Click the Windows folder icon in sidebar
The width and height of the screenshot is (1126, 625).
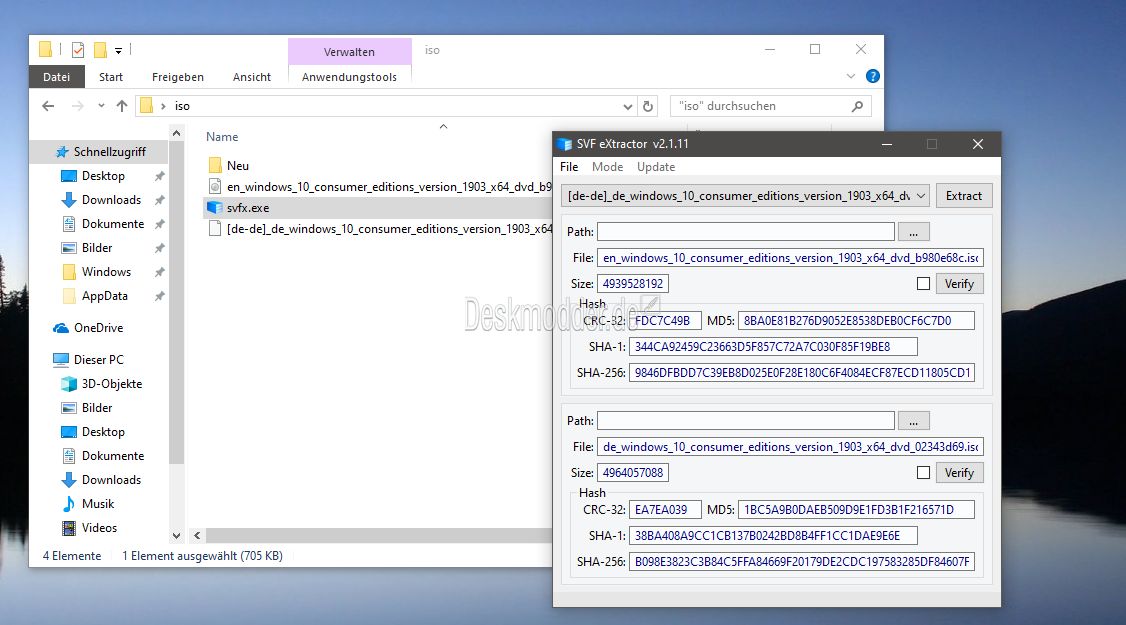point(69,272)
